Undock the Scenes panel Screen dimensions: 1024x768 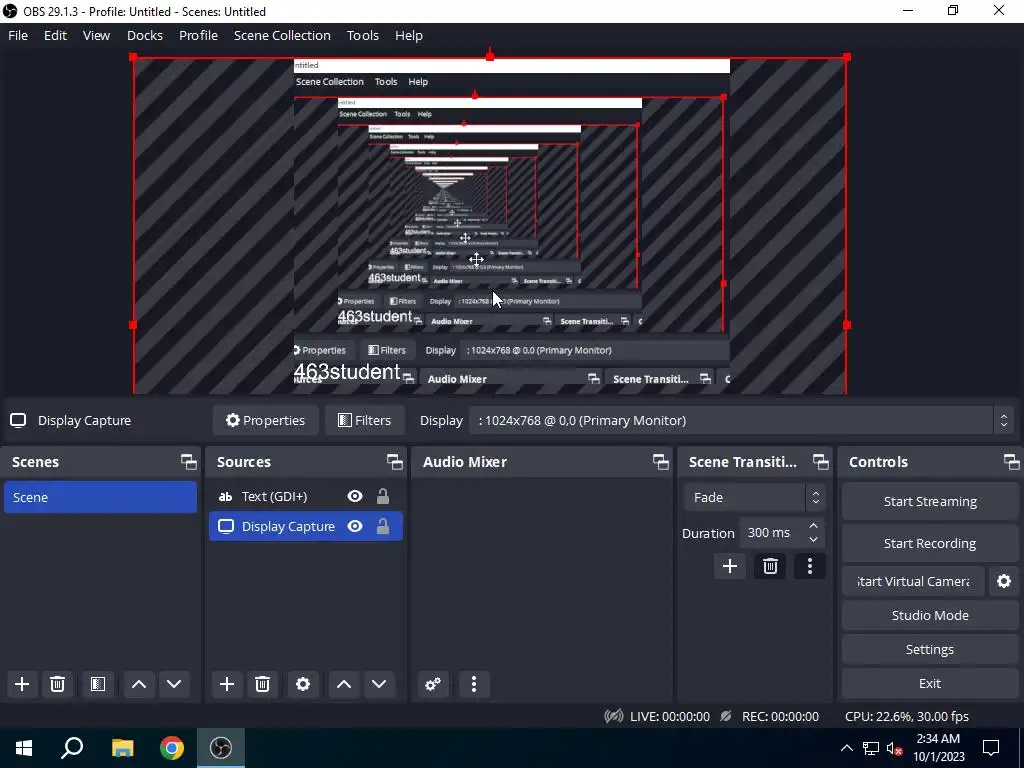point(189,462)
